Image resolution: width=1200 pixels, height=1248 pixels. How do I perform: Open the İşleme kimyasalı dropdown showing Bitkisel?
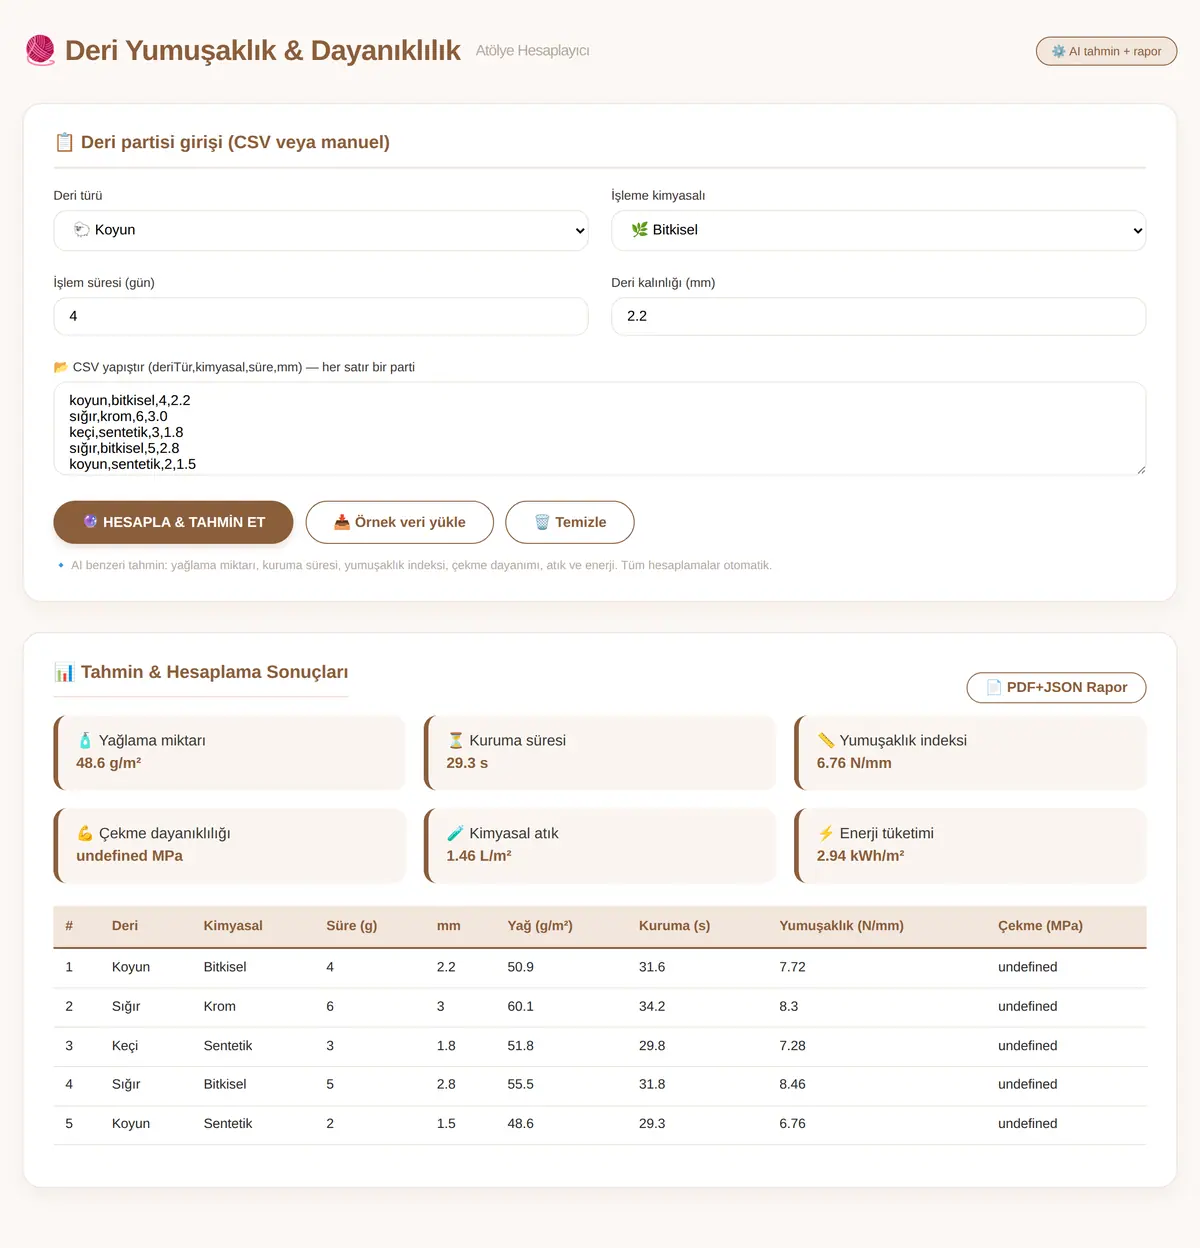click(879, 230)
